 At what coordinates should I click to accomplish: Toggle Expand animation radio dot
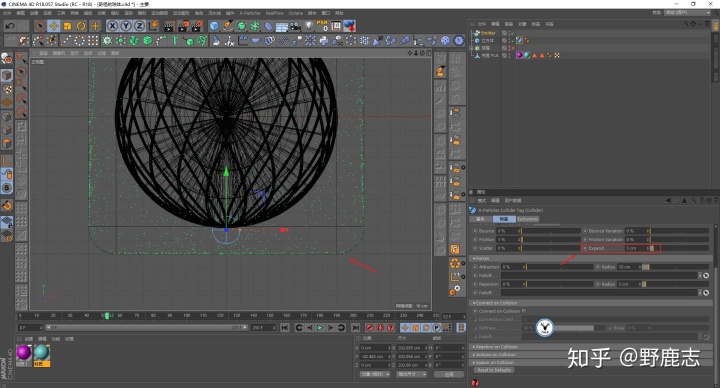click(x=585, y=248)
